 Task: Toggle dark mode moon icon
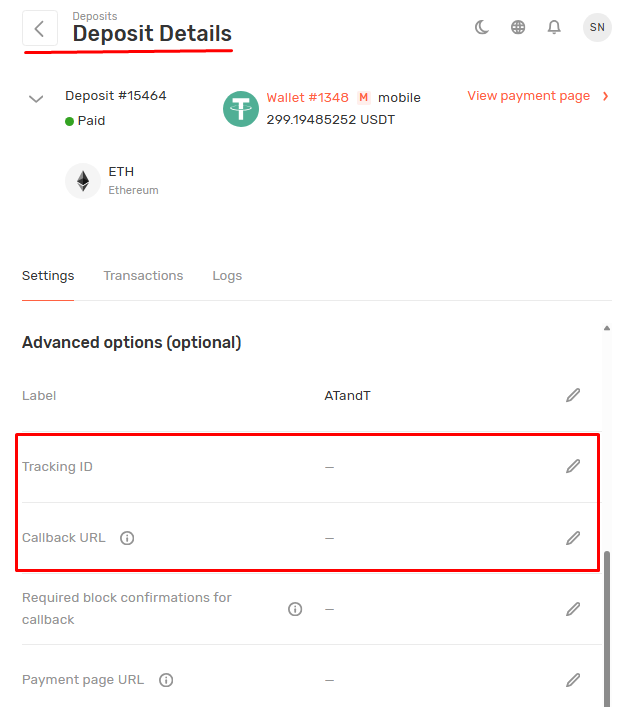[482, 27]
